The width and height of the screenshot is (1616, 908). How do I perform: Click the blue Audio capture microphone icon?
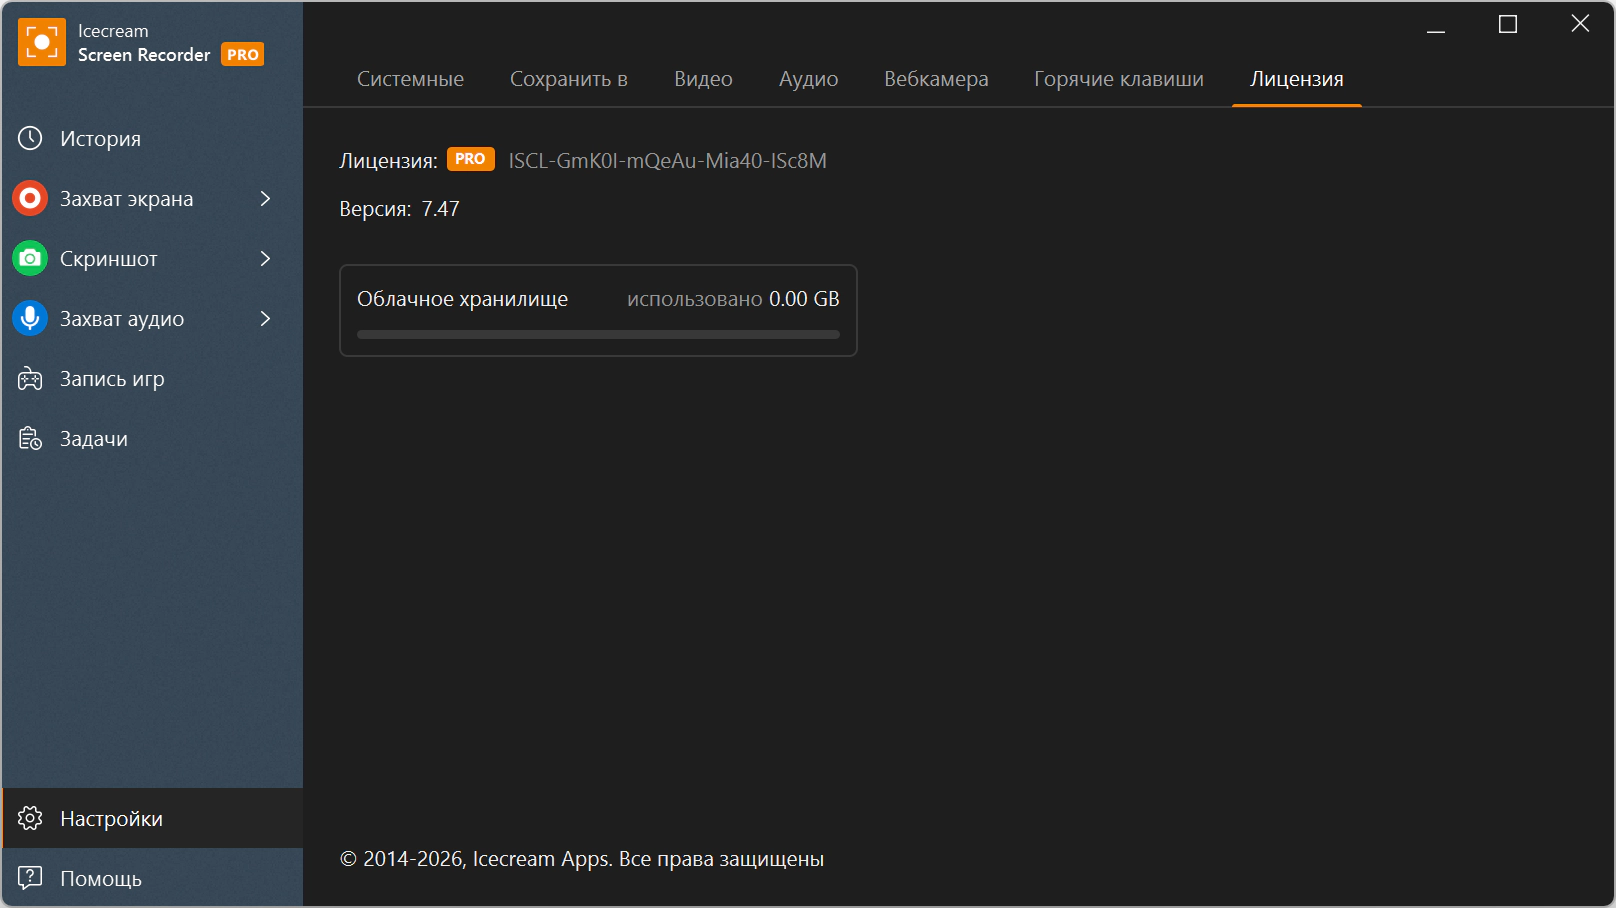click(30, 318)
